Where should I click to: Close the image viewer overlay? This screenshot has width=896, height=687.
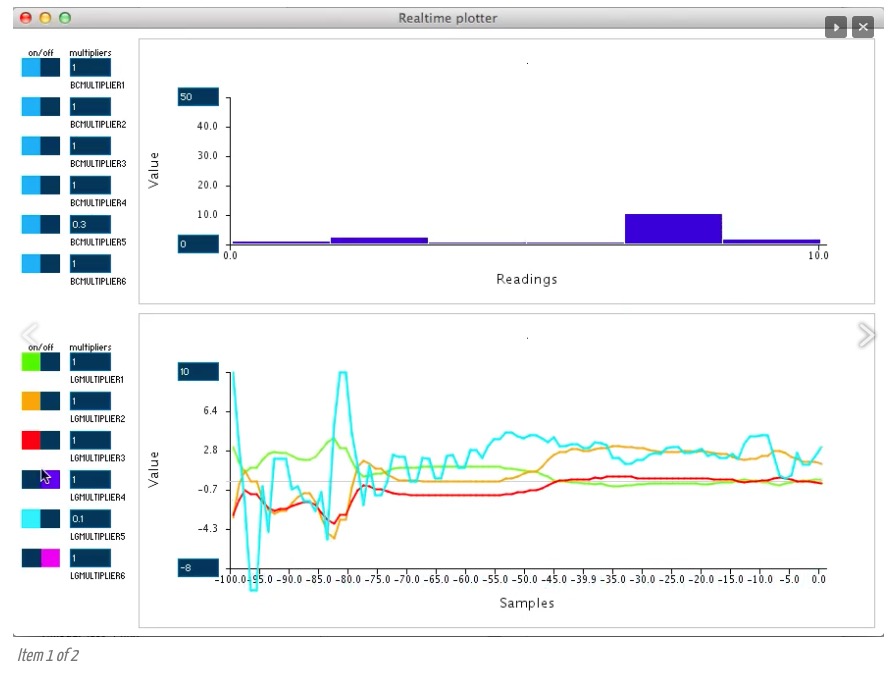pyautogui.click(x=863, y=27)
